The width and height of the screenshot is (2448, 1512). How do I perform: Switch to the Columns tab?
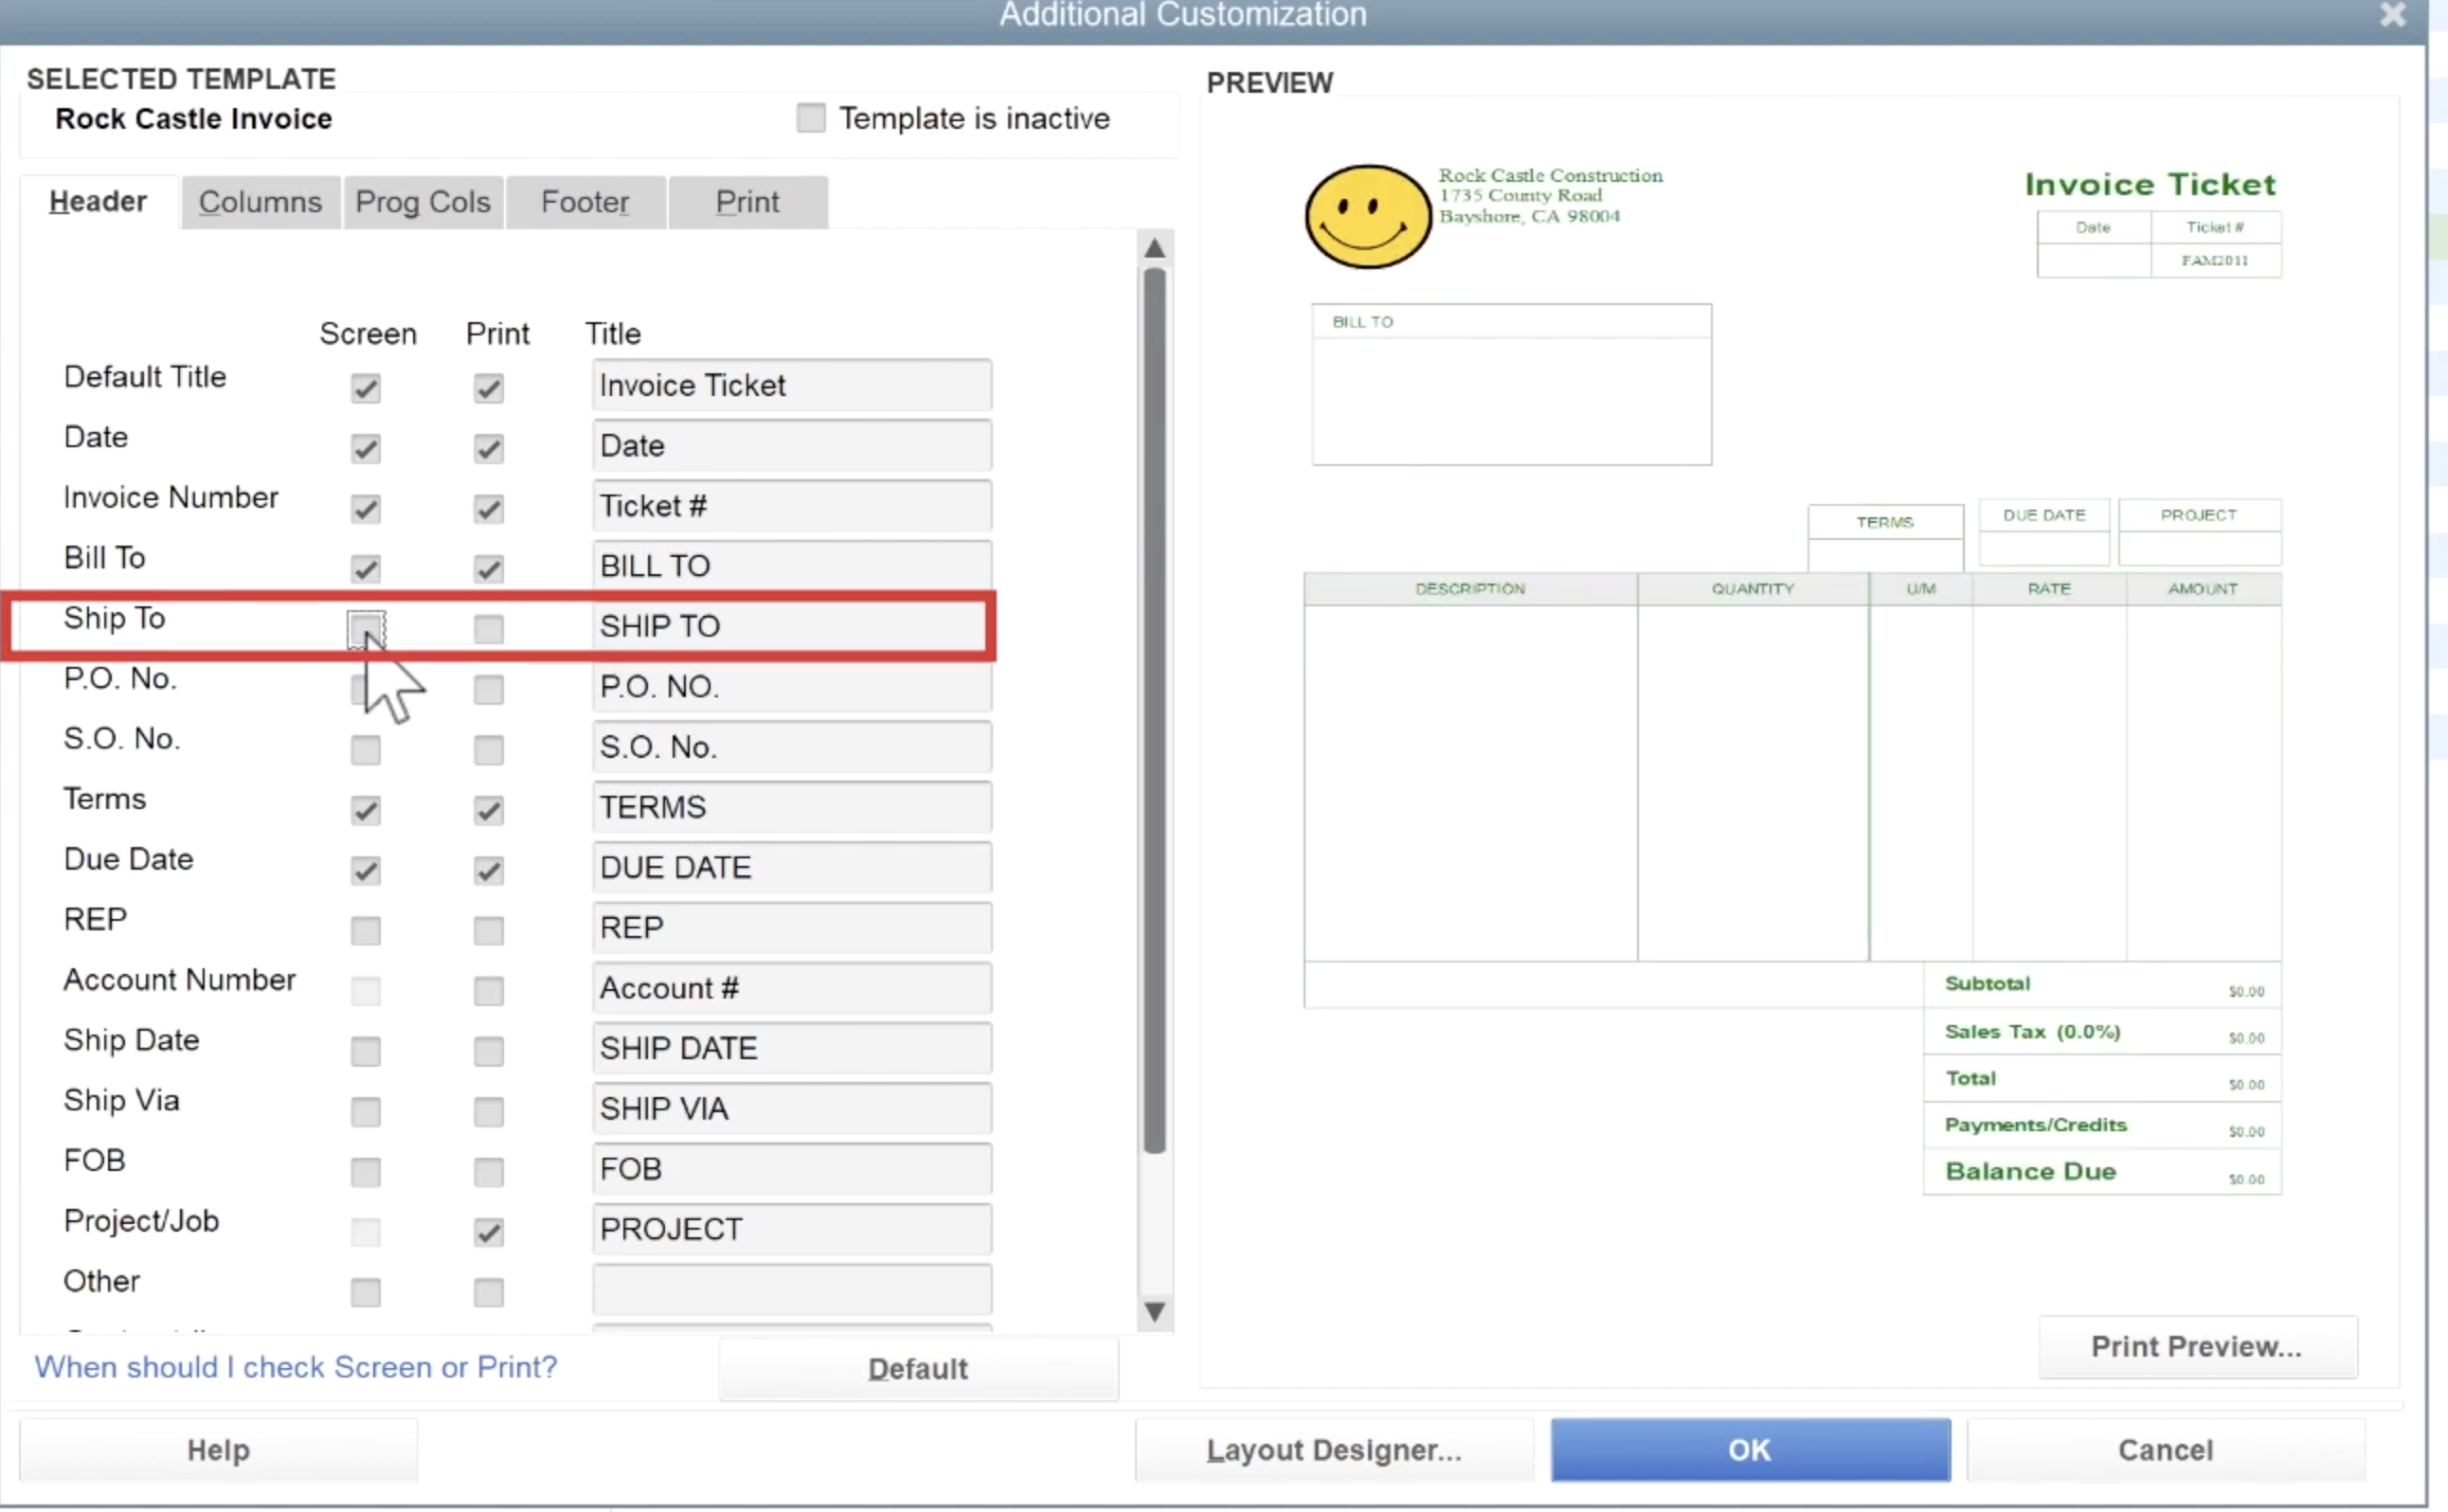260,202
